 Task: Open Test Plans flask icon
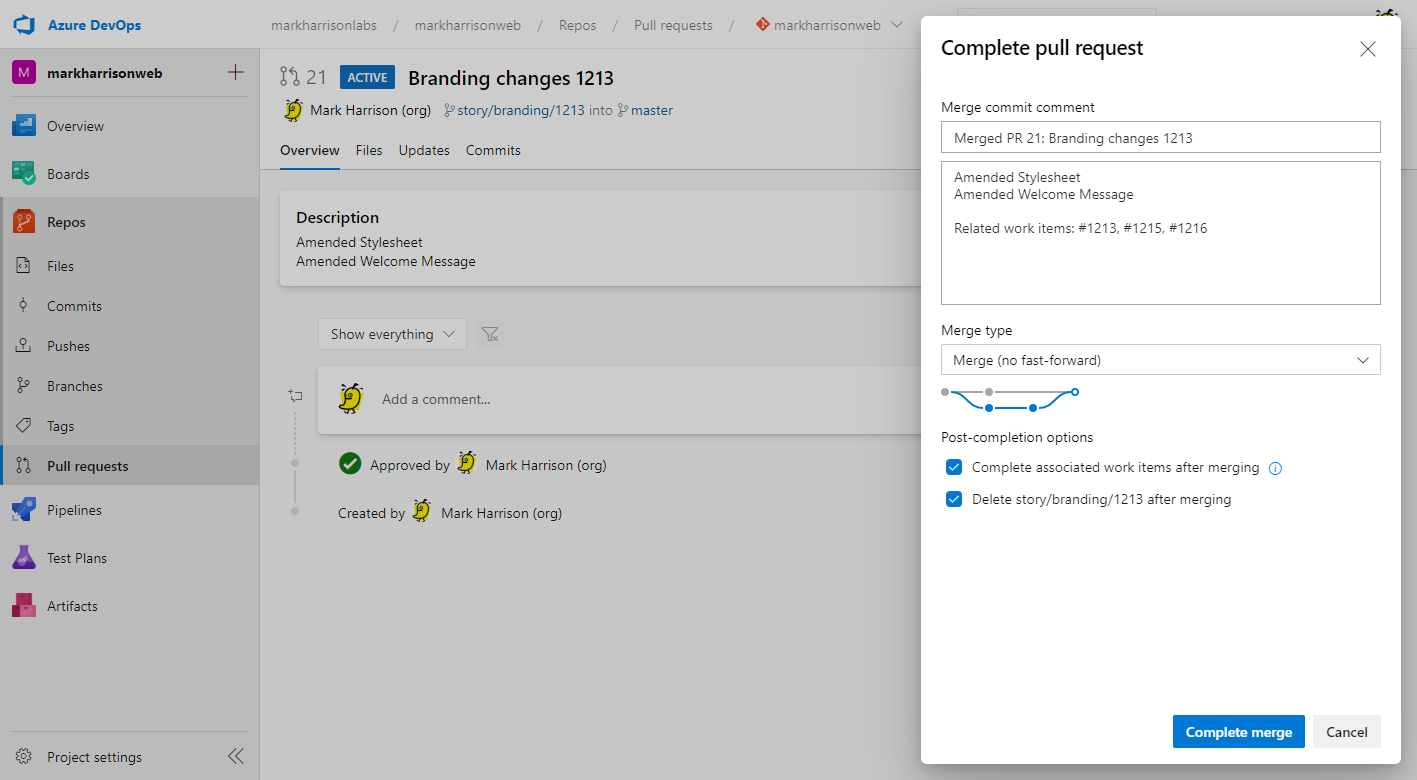tap(24, 558)
